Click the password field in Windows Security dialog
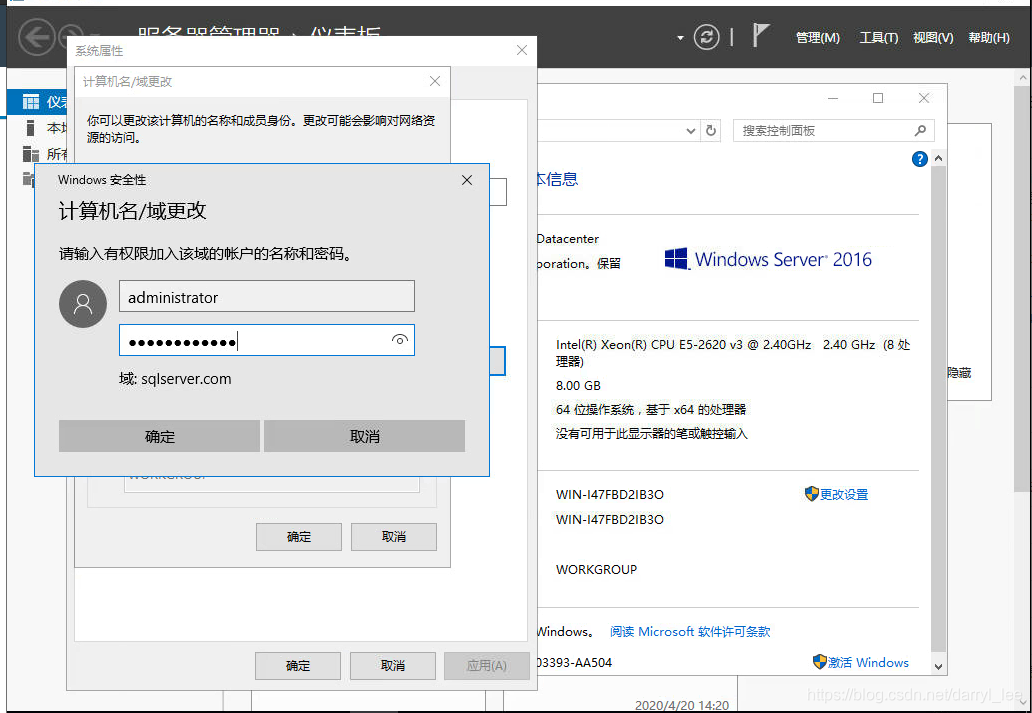 click(x=267, y=340)
